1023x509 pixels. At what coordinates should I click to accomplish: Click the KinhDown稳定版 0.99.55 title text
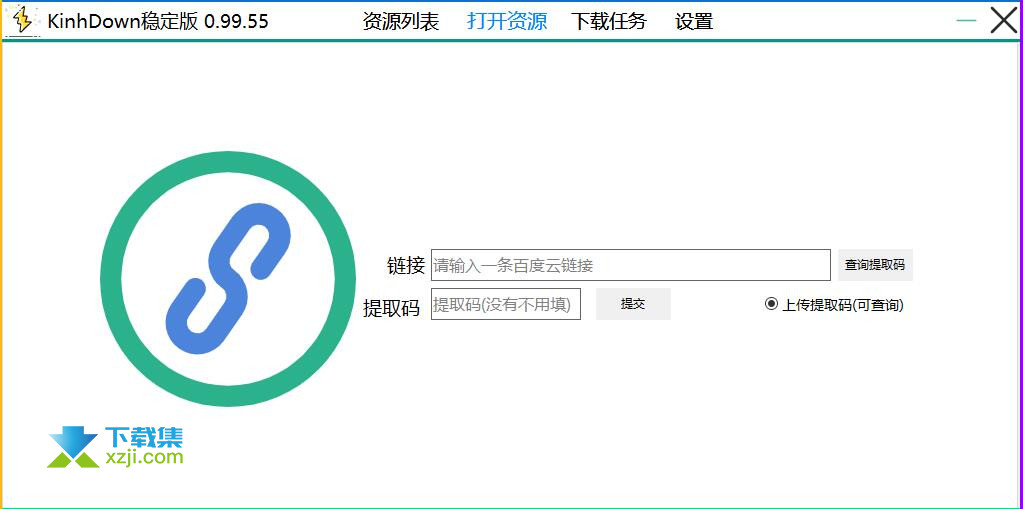(158, 22)
